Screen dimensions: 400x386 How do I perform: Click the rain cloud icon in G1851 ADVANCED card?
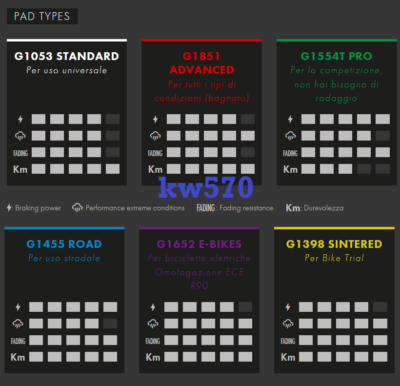coord(155,136)
